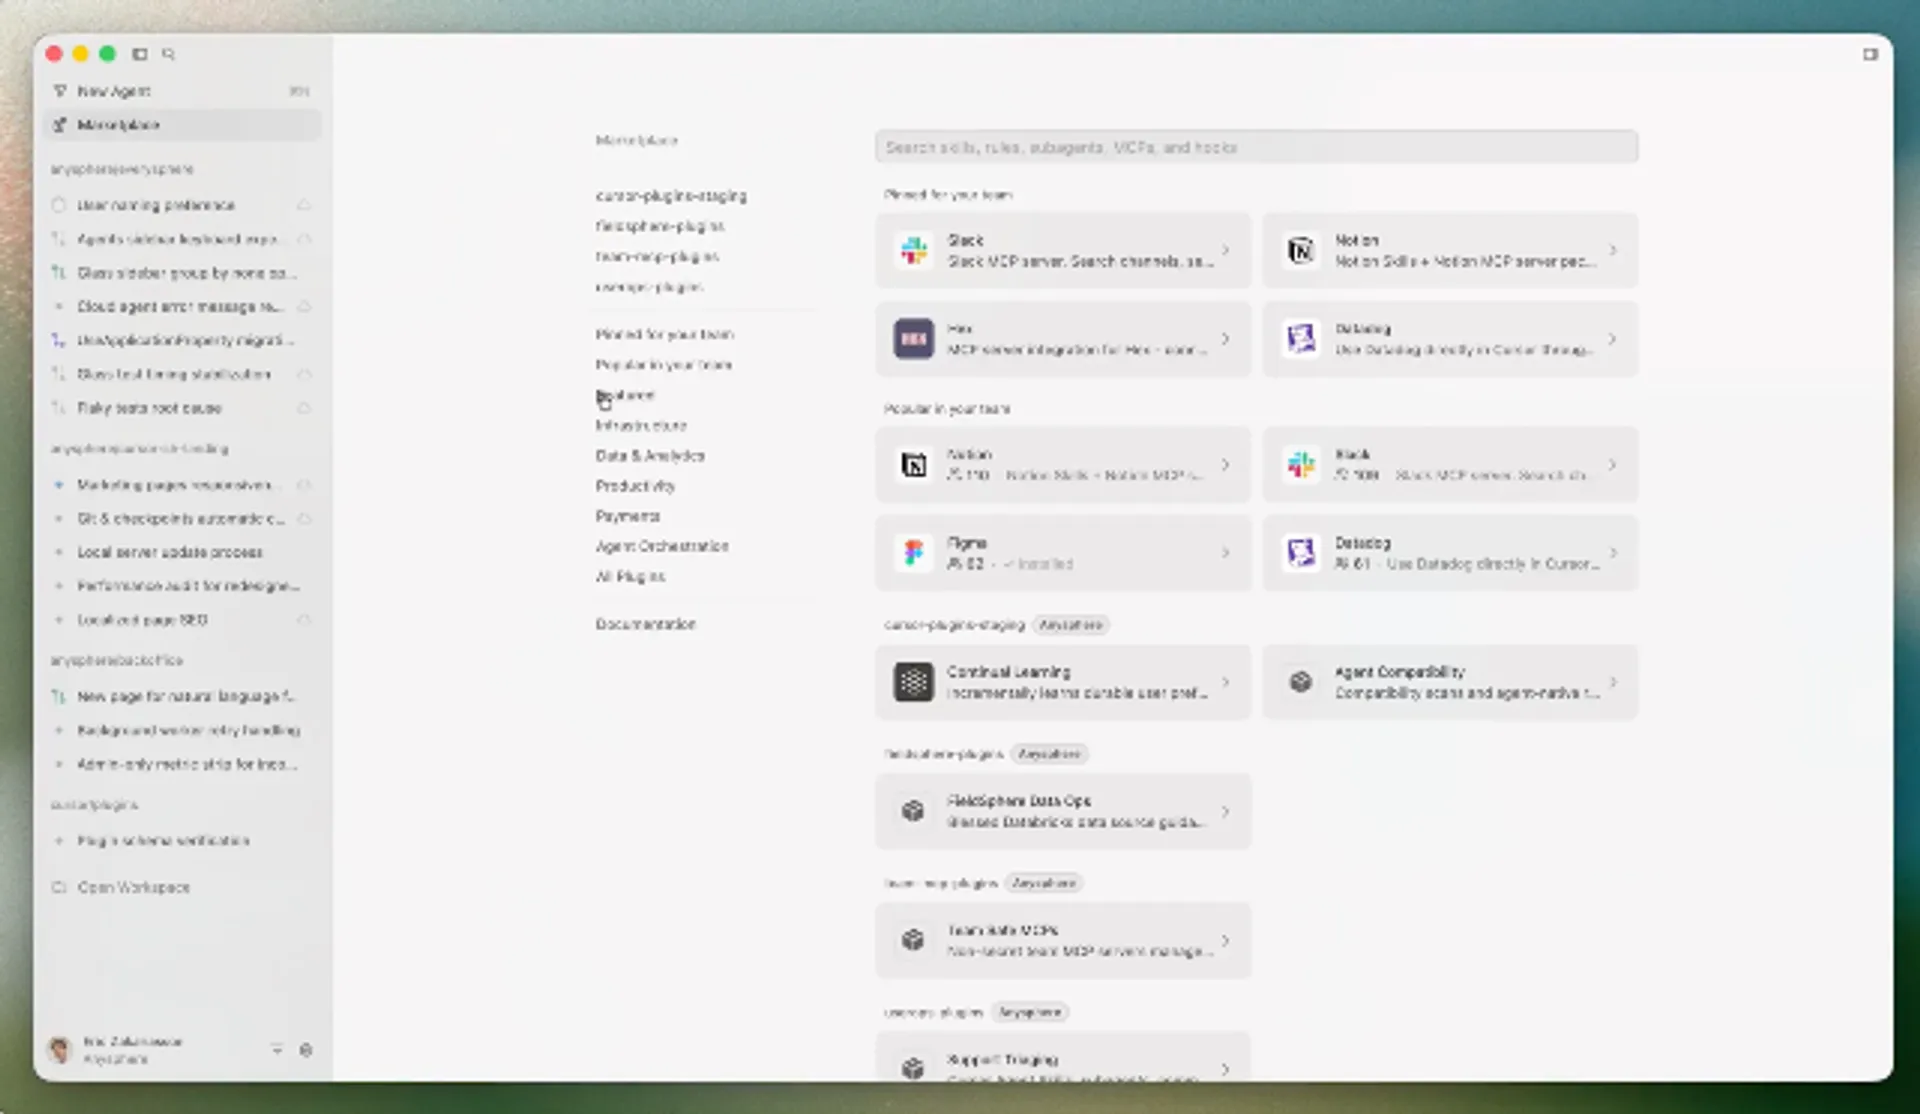
Task: Expand the pinned Notion plugin chevron
Action: [x=1612, y=250]
